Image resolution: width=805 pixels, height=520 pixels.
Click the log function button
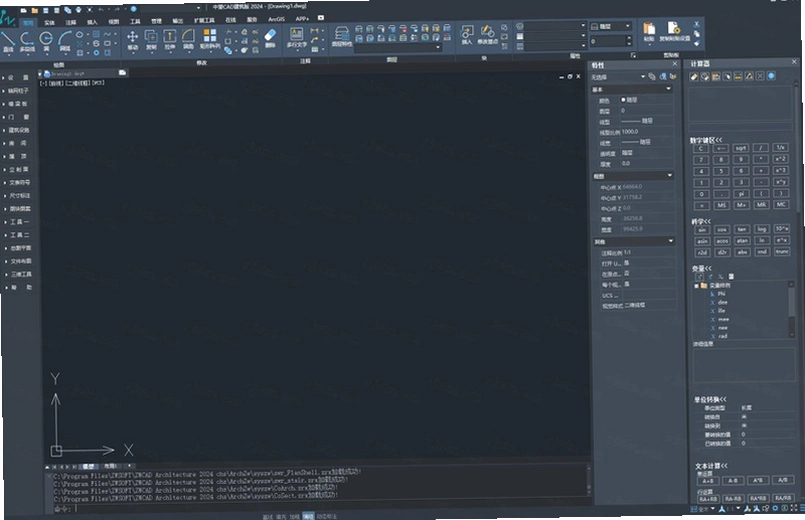(x=761, y=229)
